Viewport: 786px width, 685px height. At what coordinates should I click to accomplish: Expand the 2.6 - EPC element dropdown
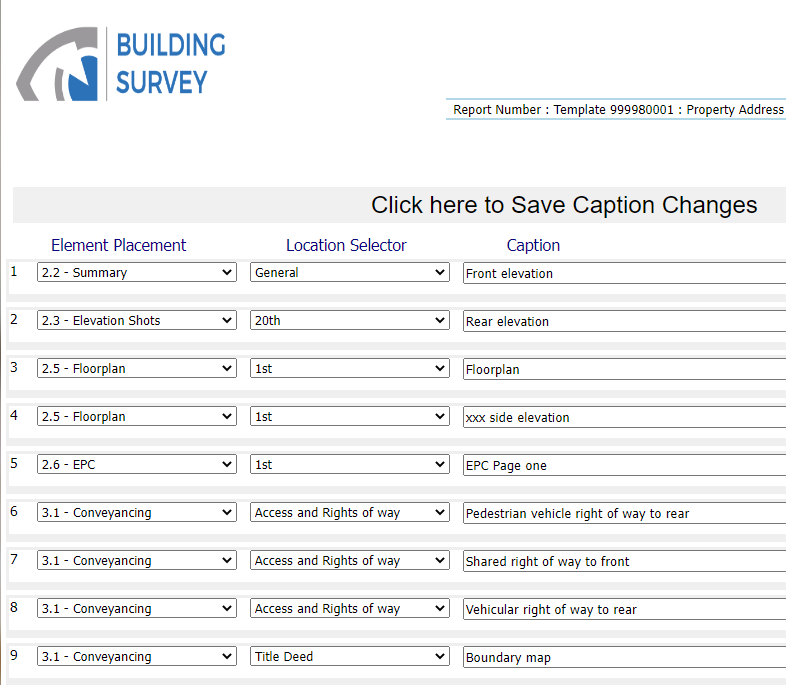pos(137,465)
